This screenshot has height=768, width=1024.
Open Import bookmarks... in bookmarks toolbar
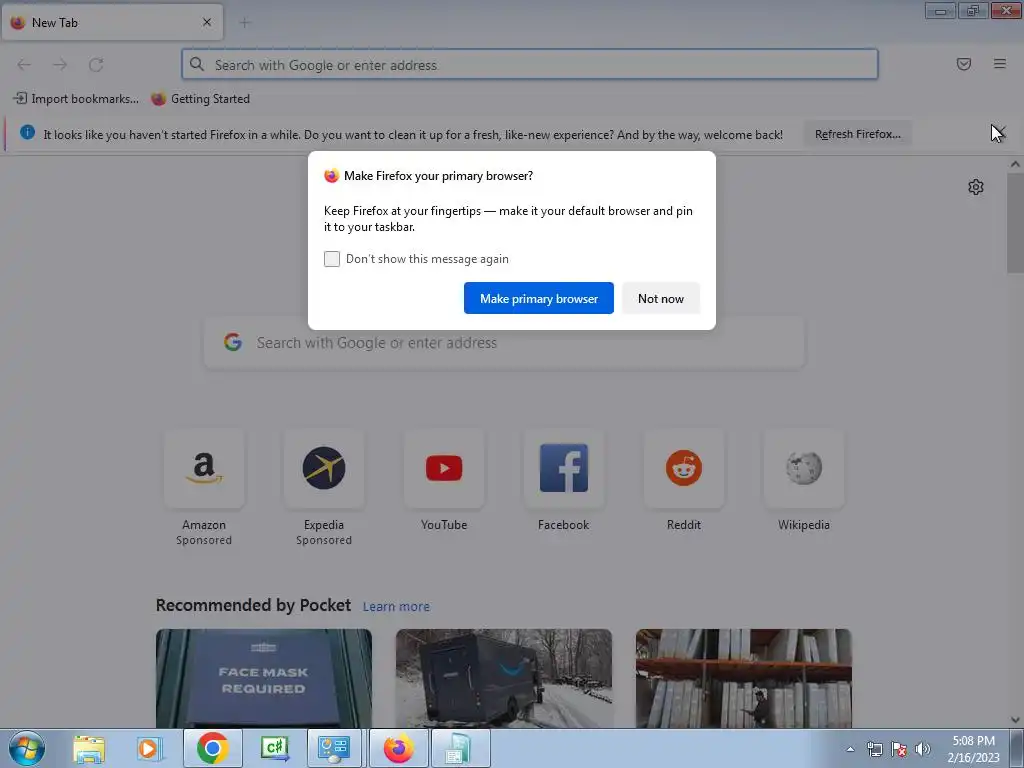click(x=76, y=99)
